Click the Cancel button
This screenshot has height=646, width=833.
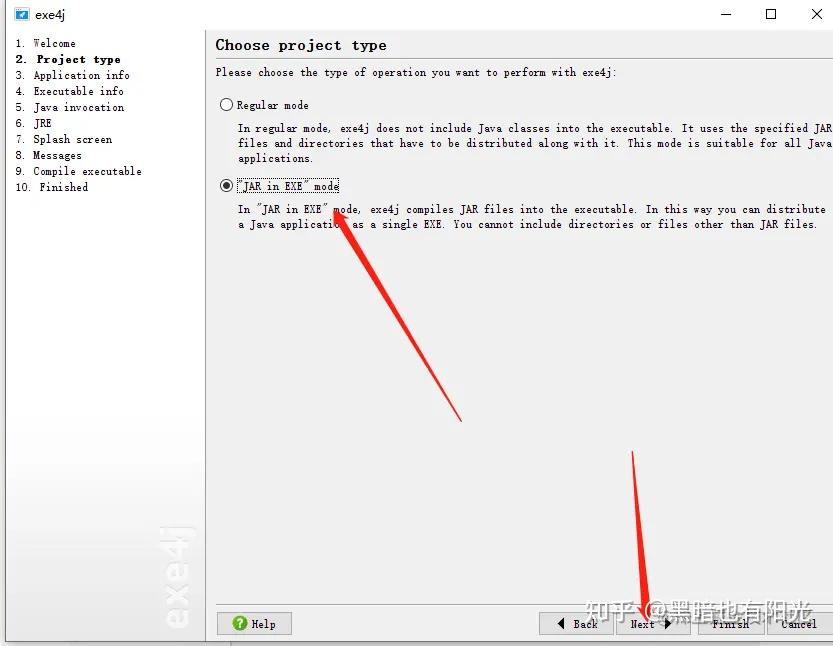800,624
